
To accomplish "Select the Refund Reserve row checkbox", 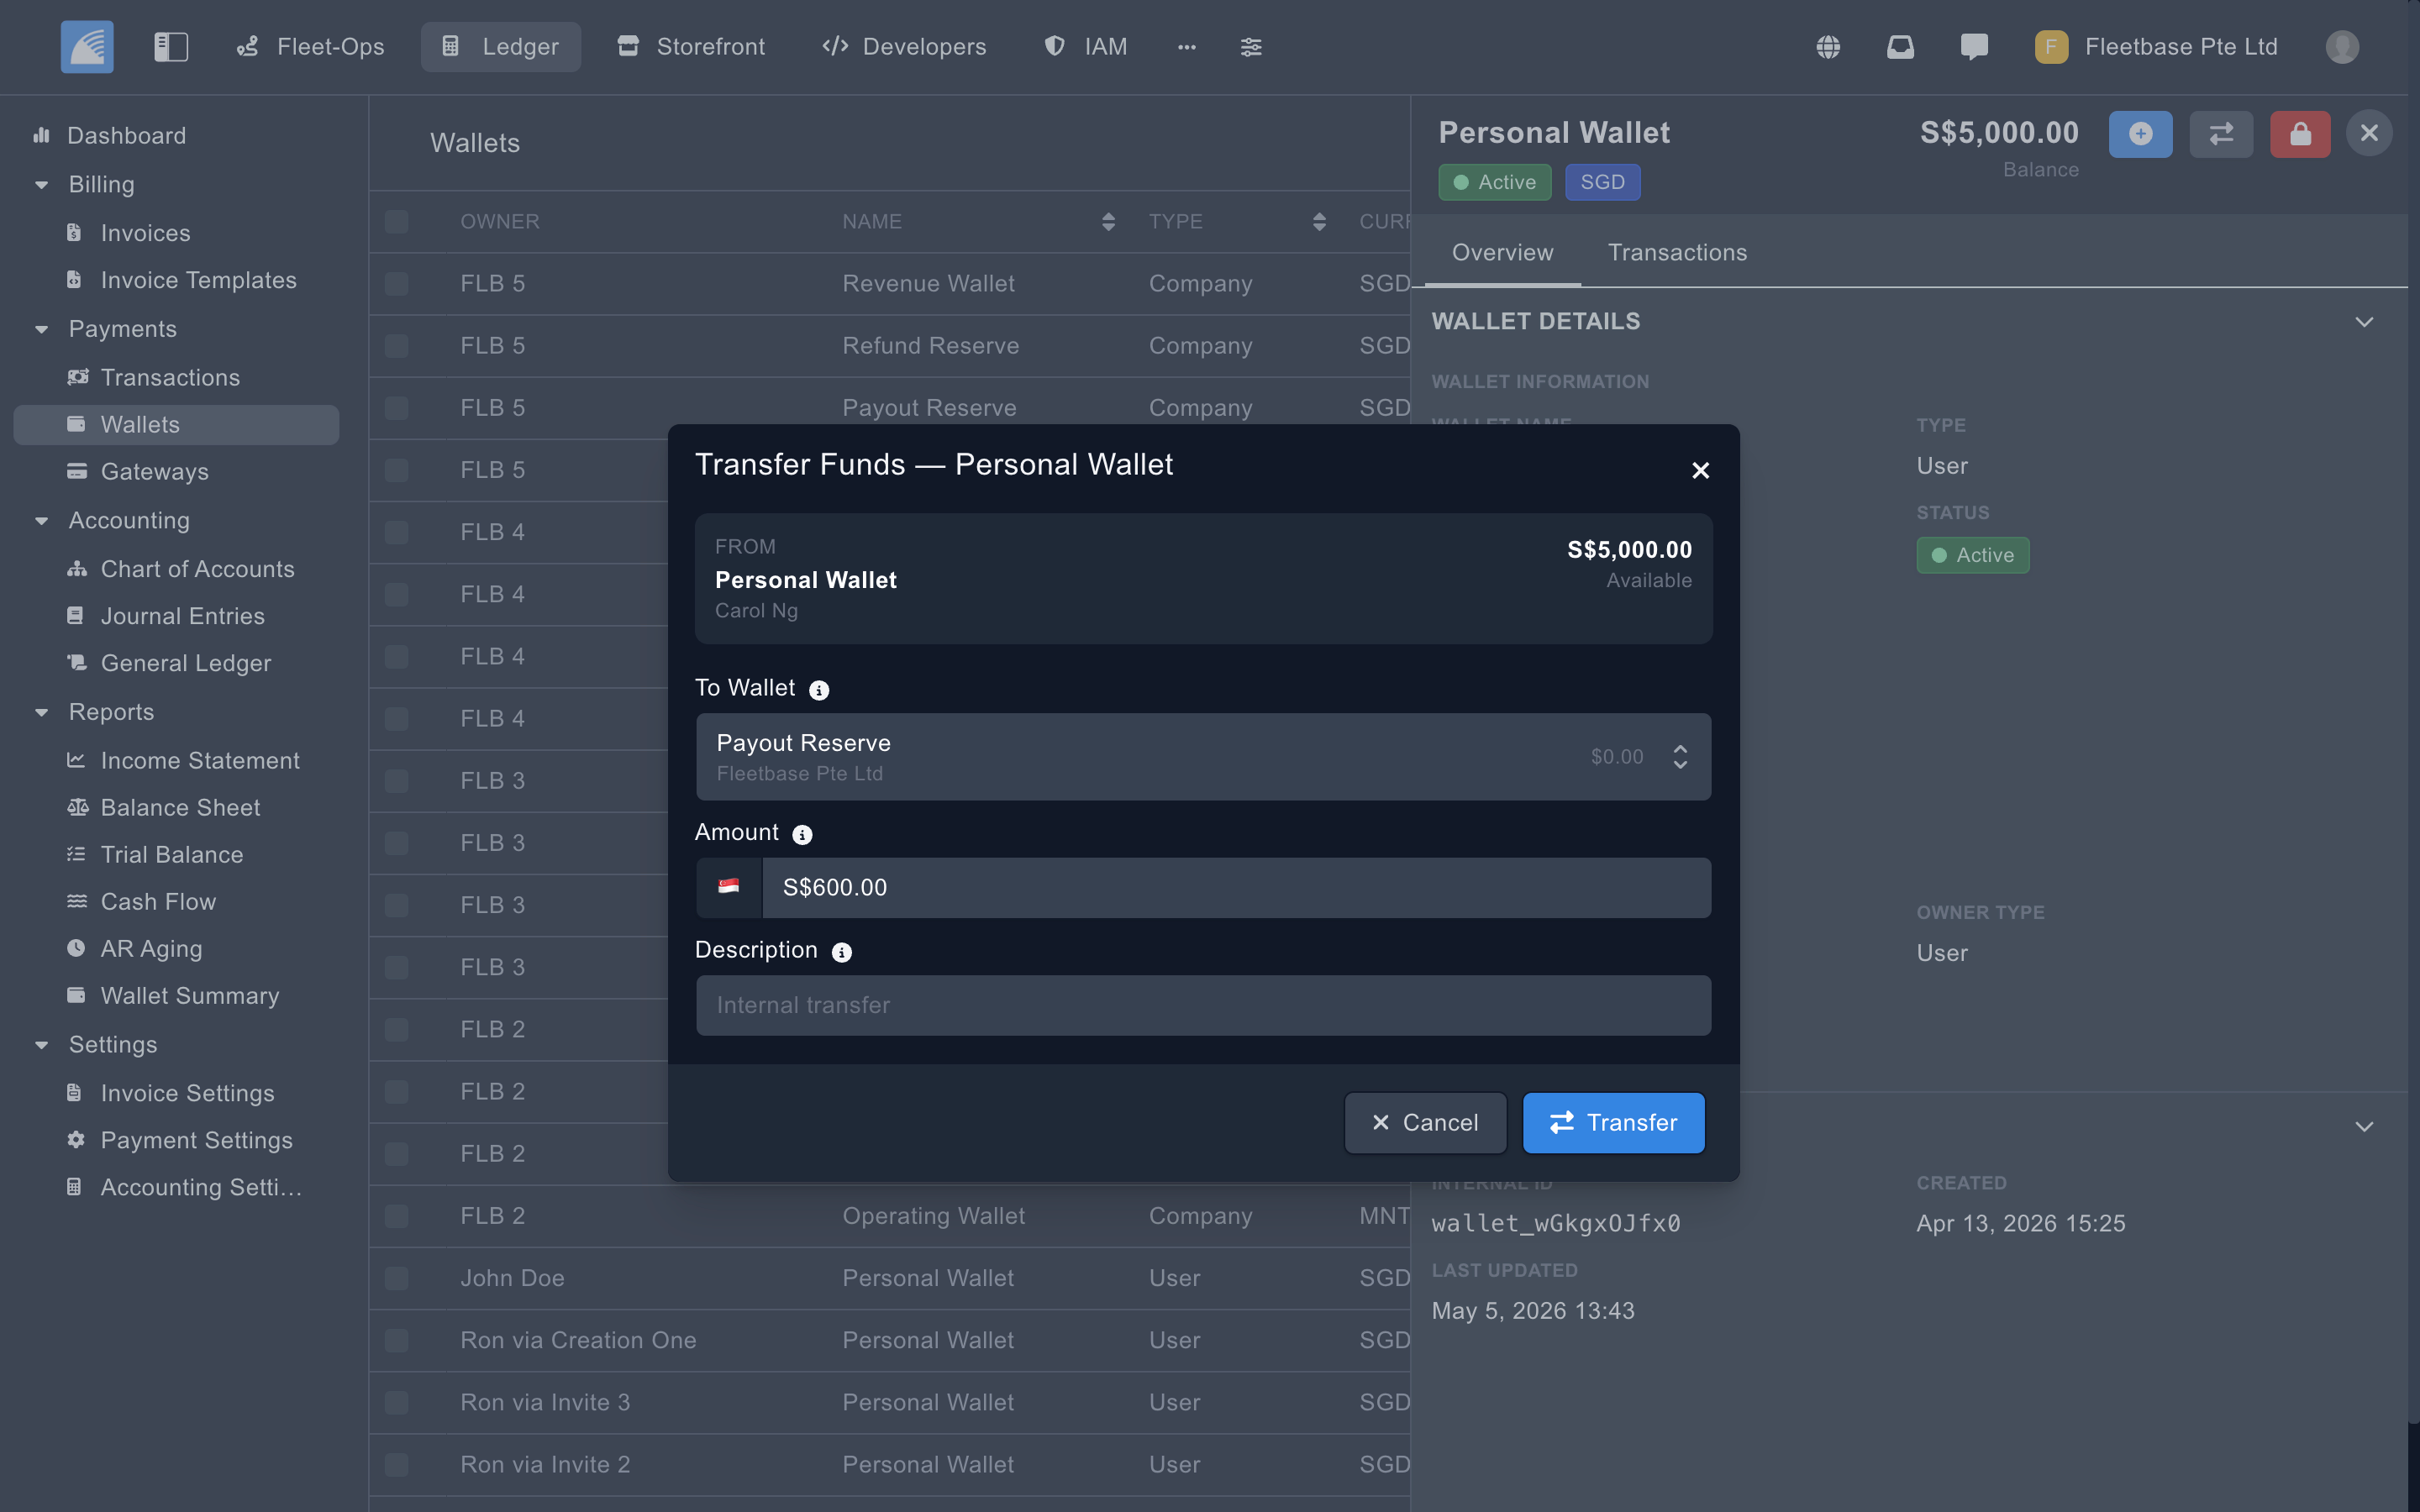I will 397,346.
